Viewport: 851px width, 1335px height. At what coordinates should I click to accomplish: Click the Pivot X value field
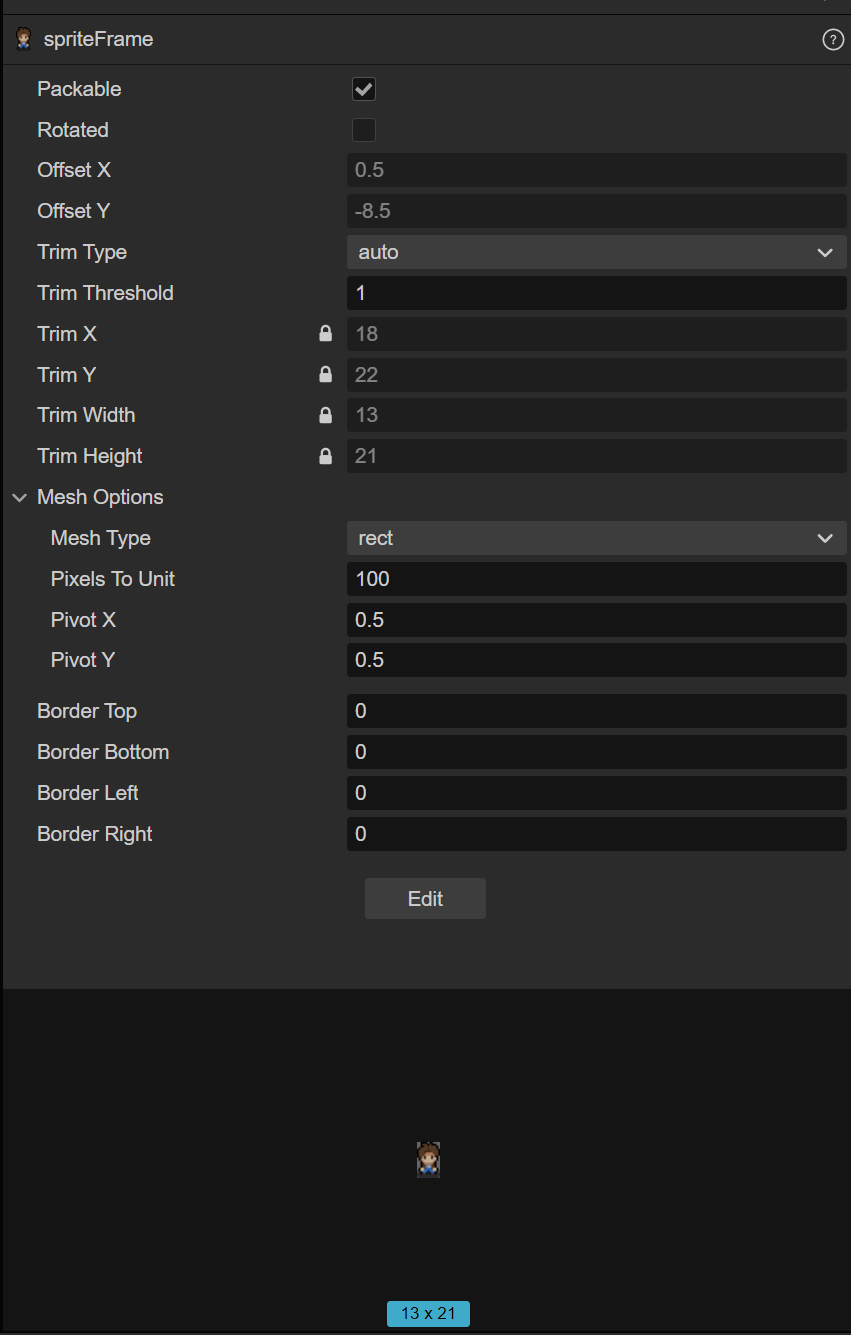(596, 620)
